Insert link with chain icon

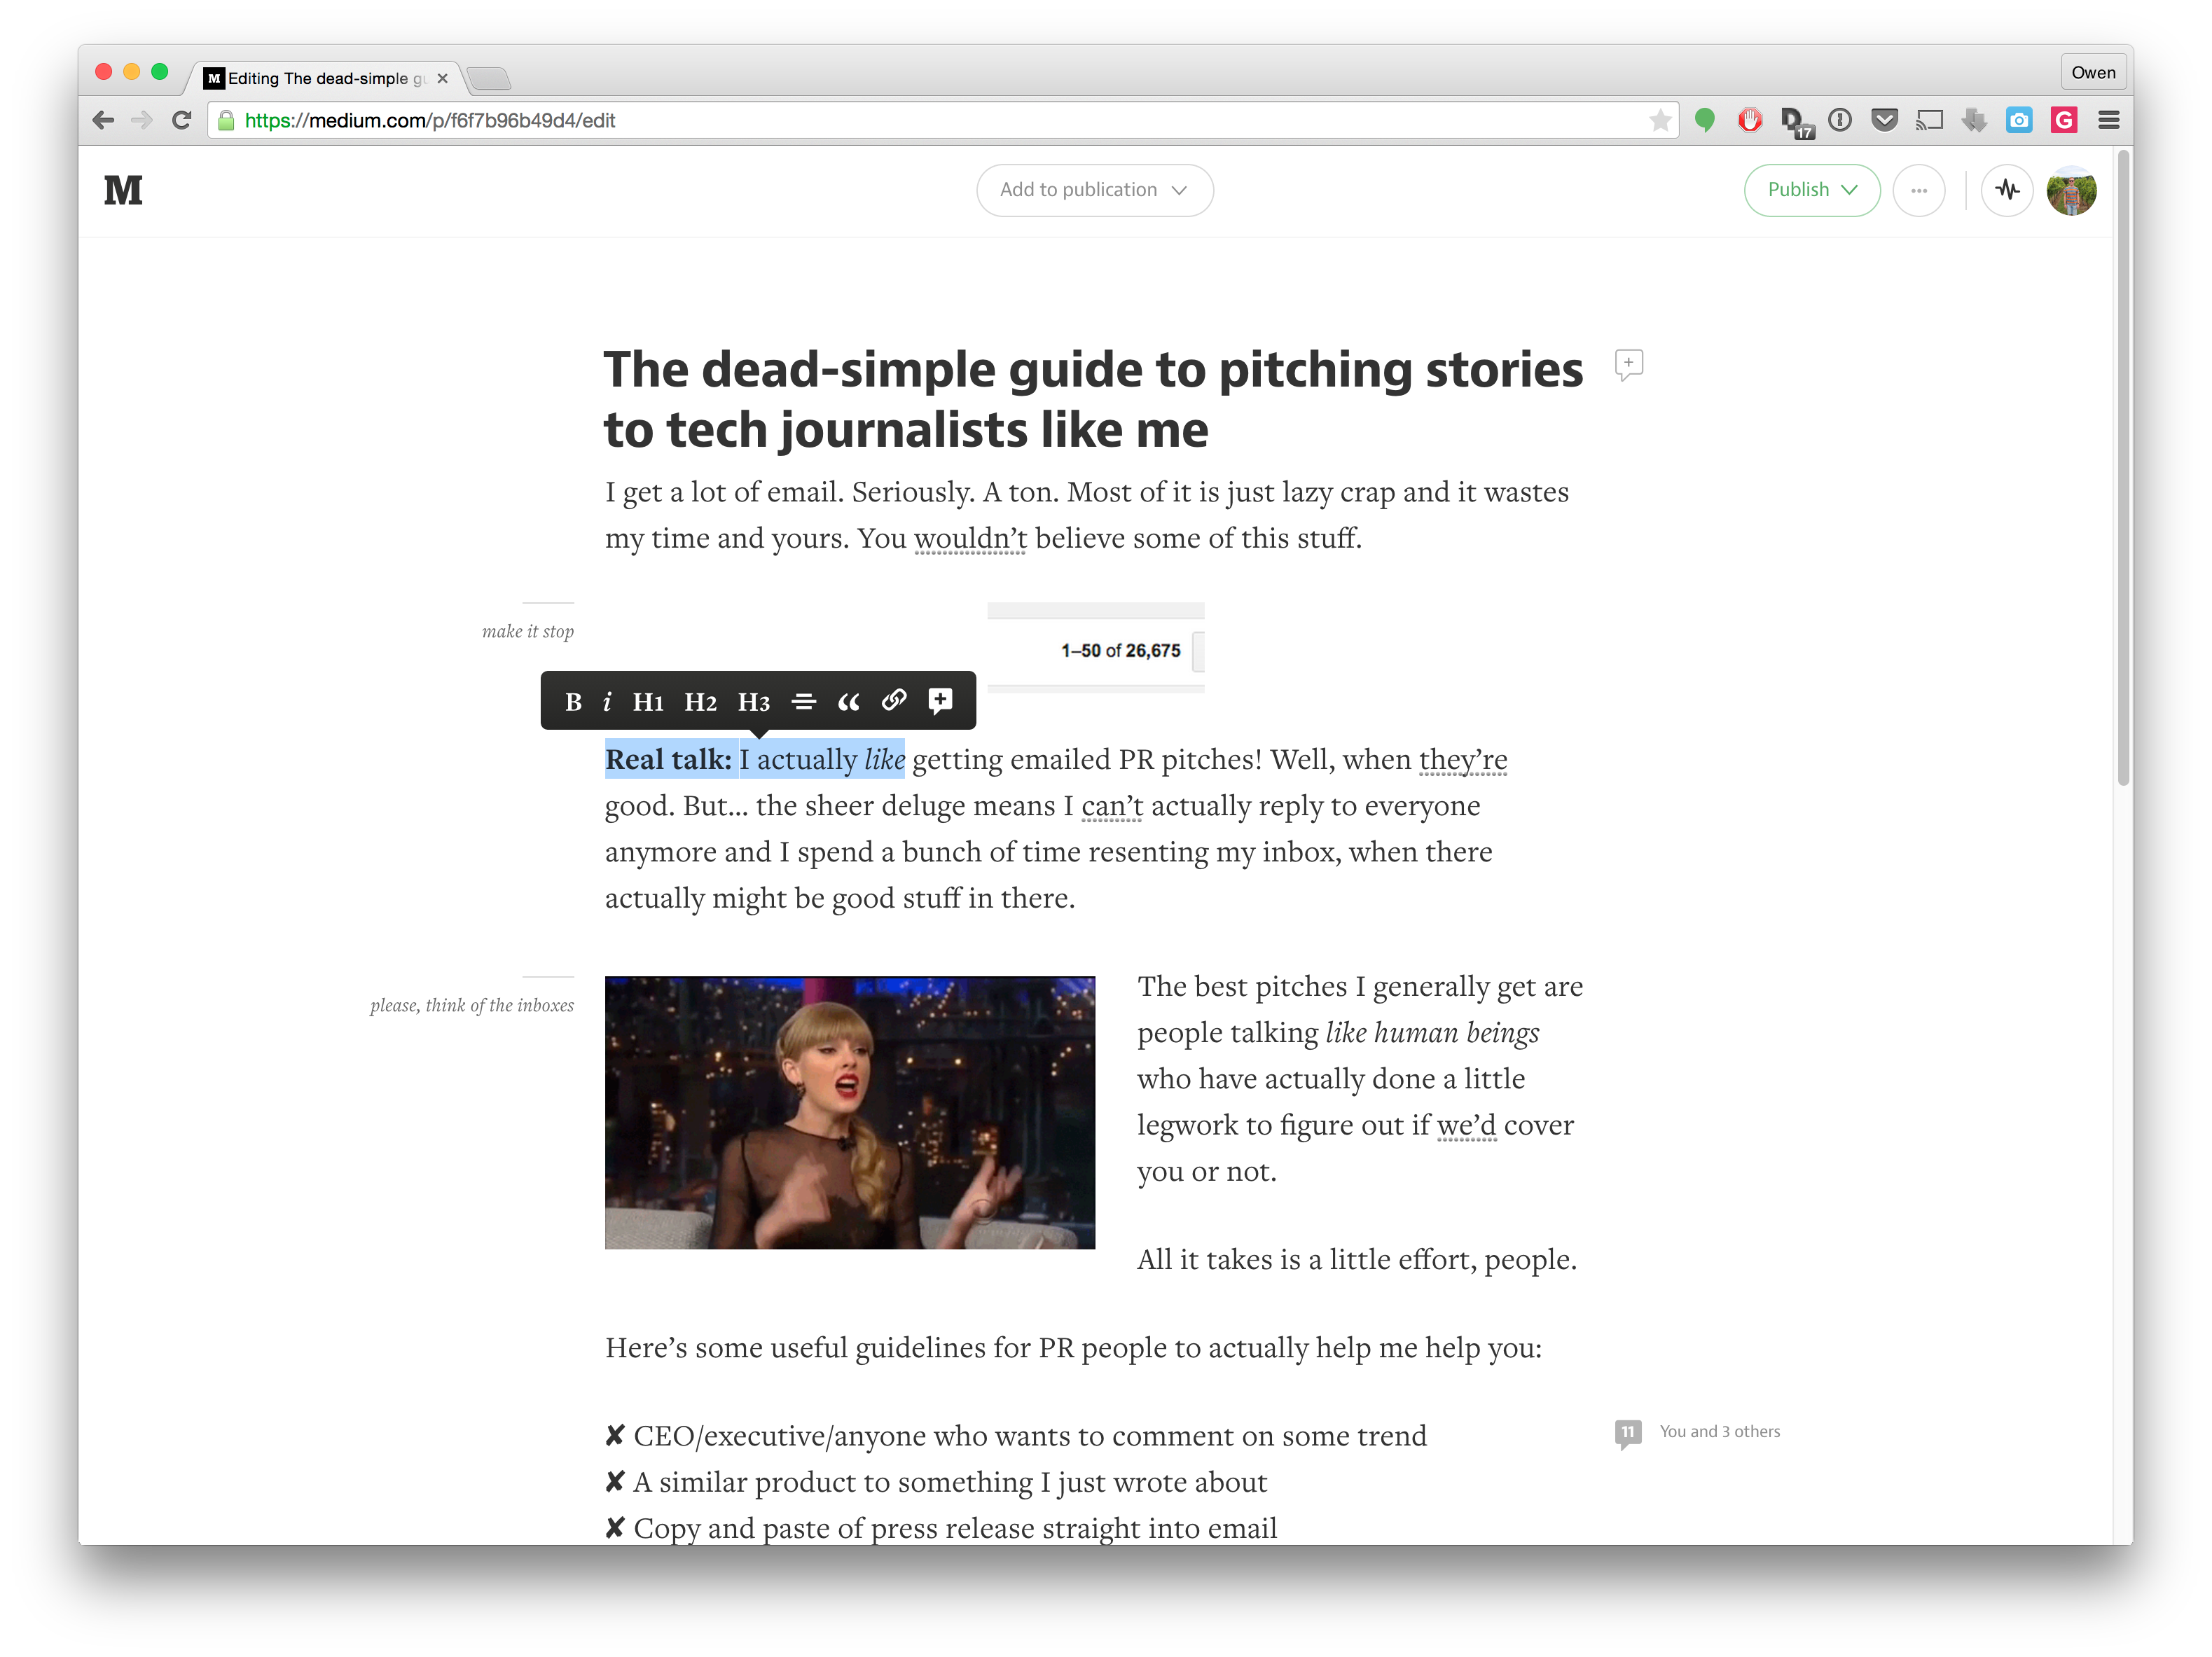coord(894,701)
